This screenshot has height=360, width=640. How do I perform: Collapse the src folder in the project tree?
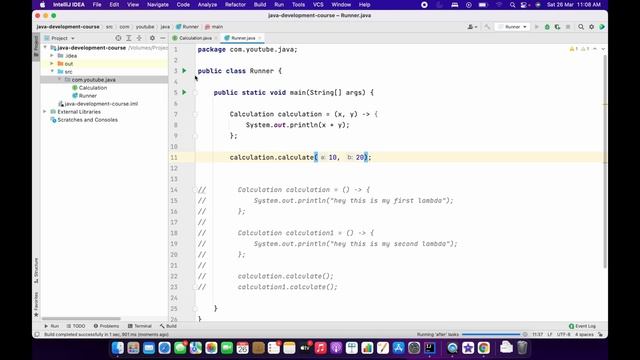pyautogui.click(x=52, y=71)
